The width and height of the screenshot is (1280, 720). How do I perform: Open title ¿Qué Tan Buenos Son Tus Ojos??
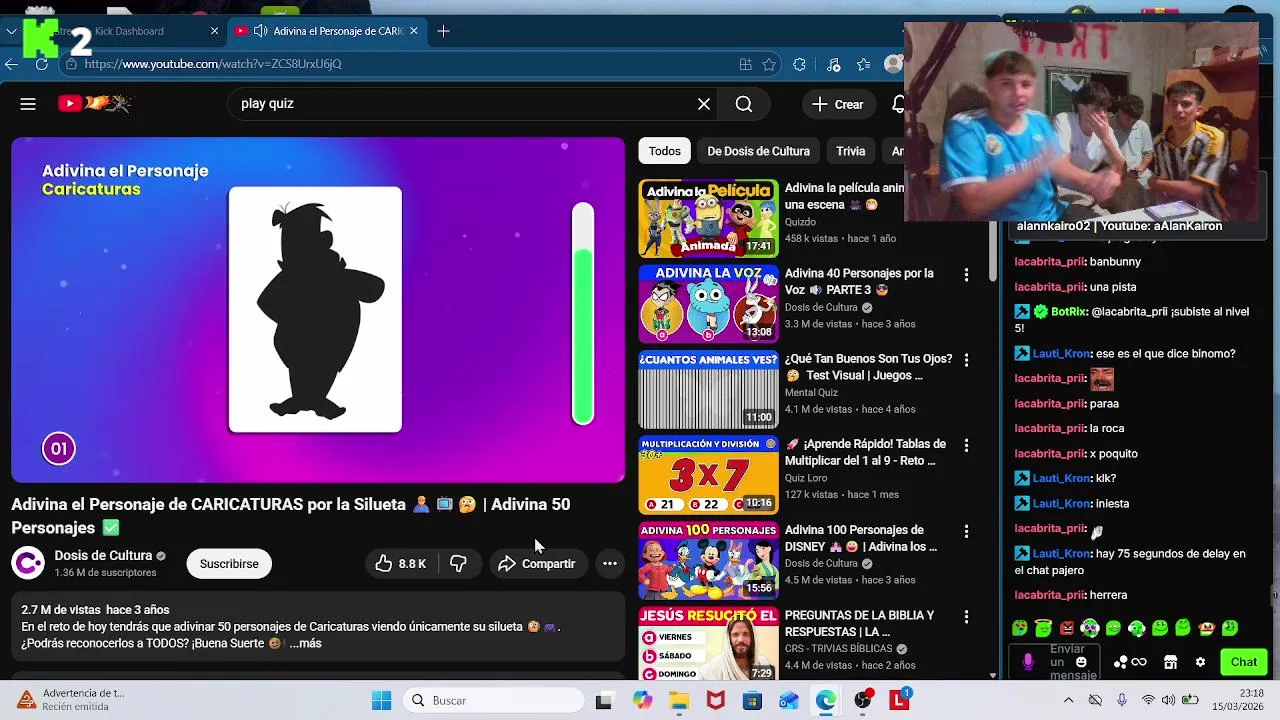868,367
